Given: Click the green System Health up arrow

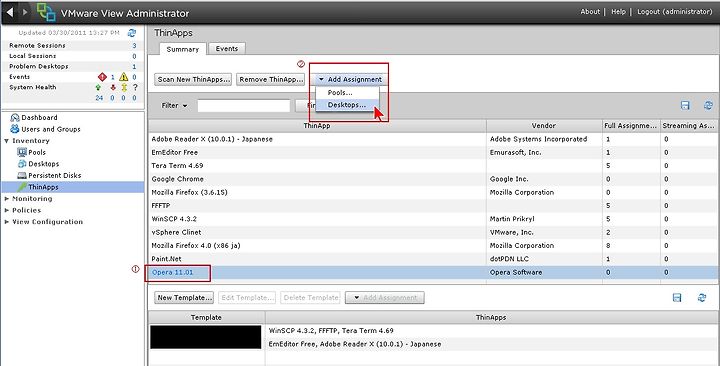Looking at the screenshot, I should pyautogui.click(x=98, y=87).
